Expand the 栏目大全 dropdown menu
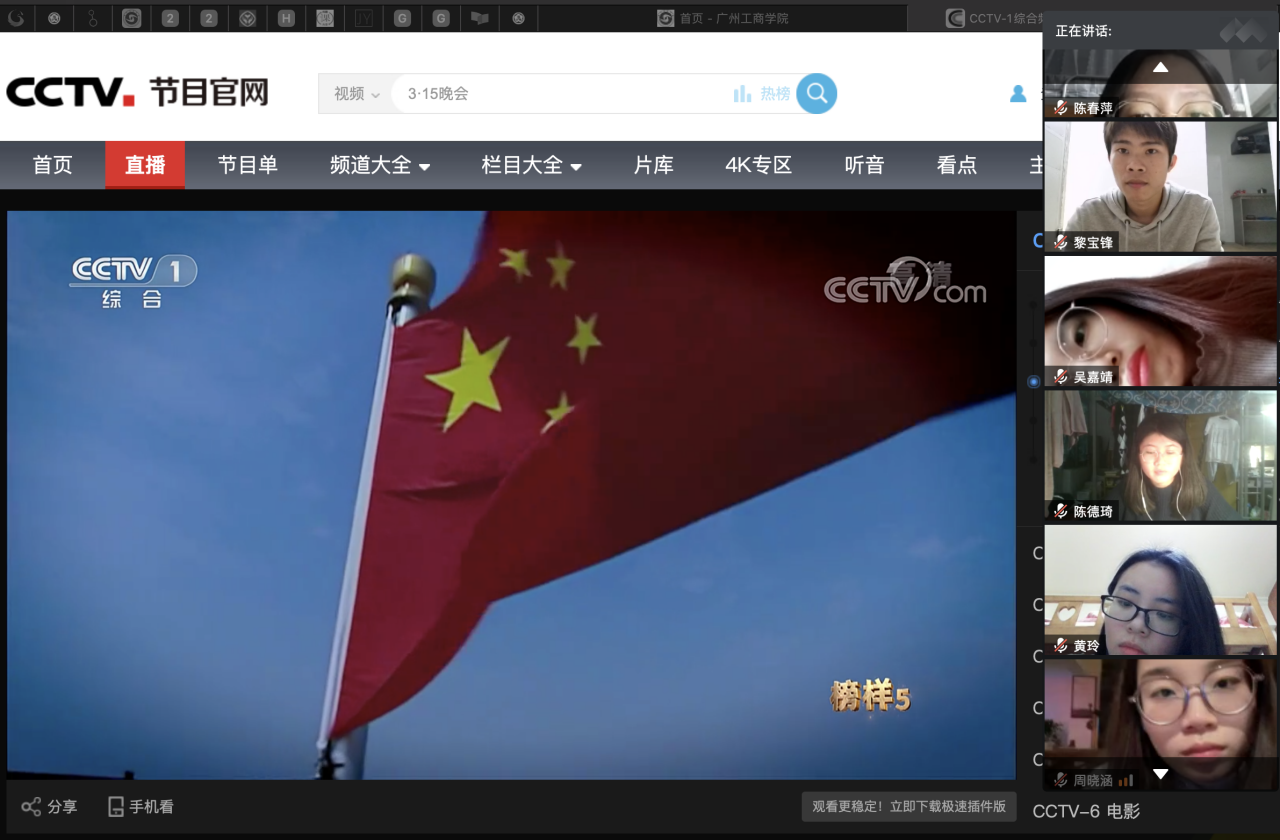1280x840 pixels. [531, 166]
